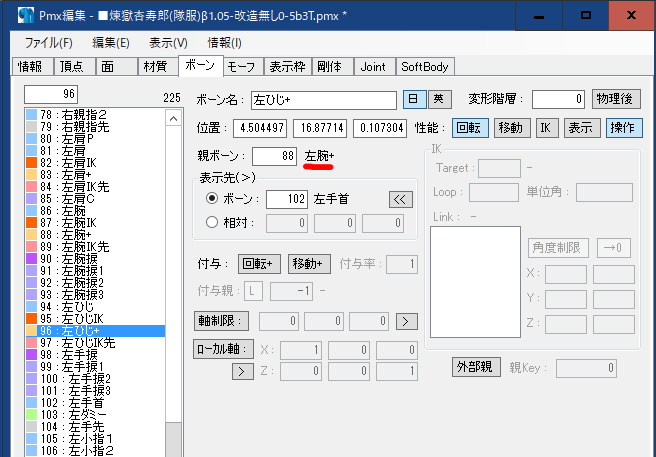The width and height of the screenshot is (656, 457).
Task: Click the Pmx editor app icon in title bar
Action: (26, 15)
